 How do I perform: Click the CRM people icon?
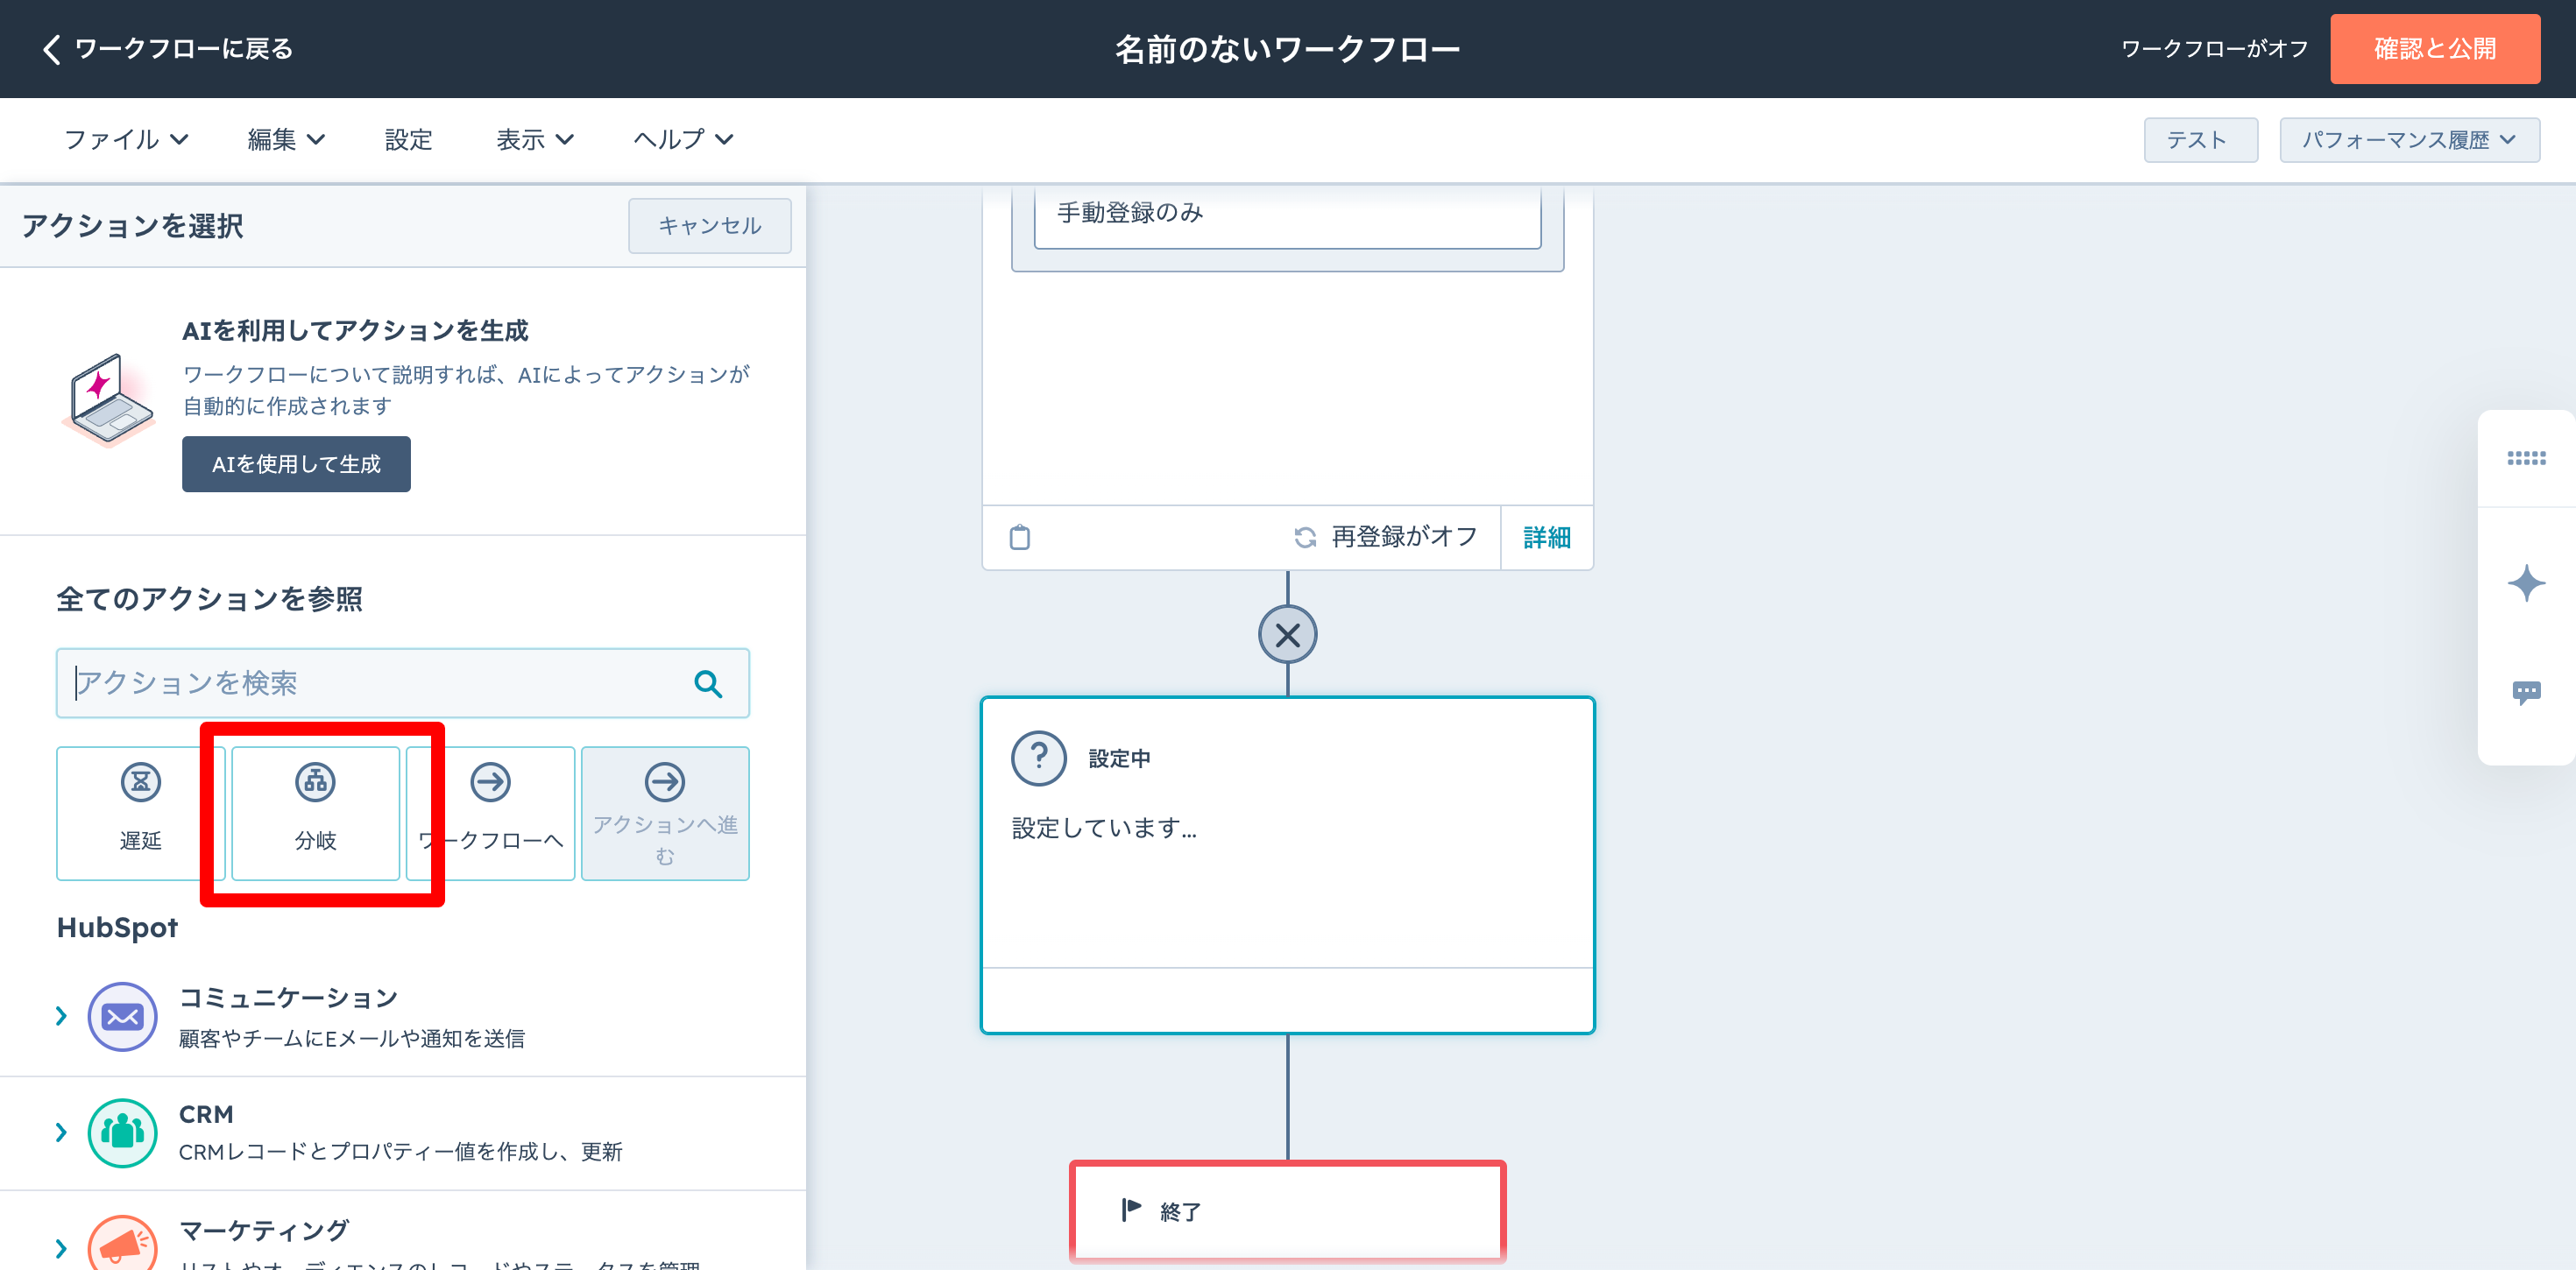(122, 1132)
